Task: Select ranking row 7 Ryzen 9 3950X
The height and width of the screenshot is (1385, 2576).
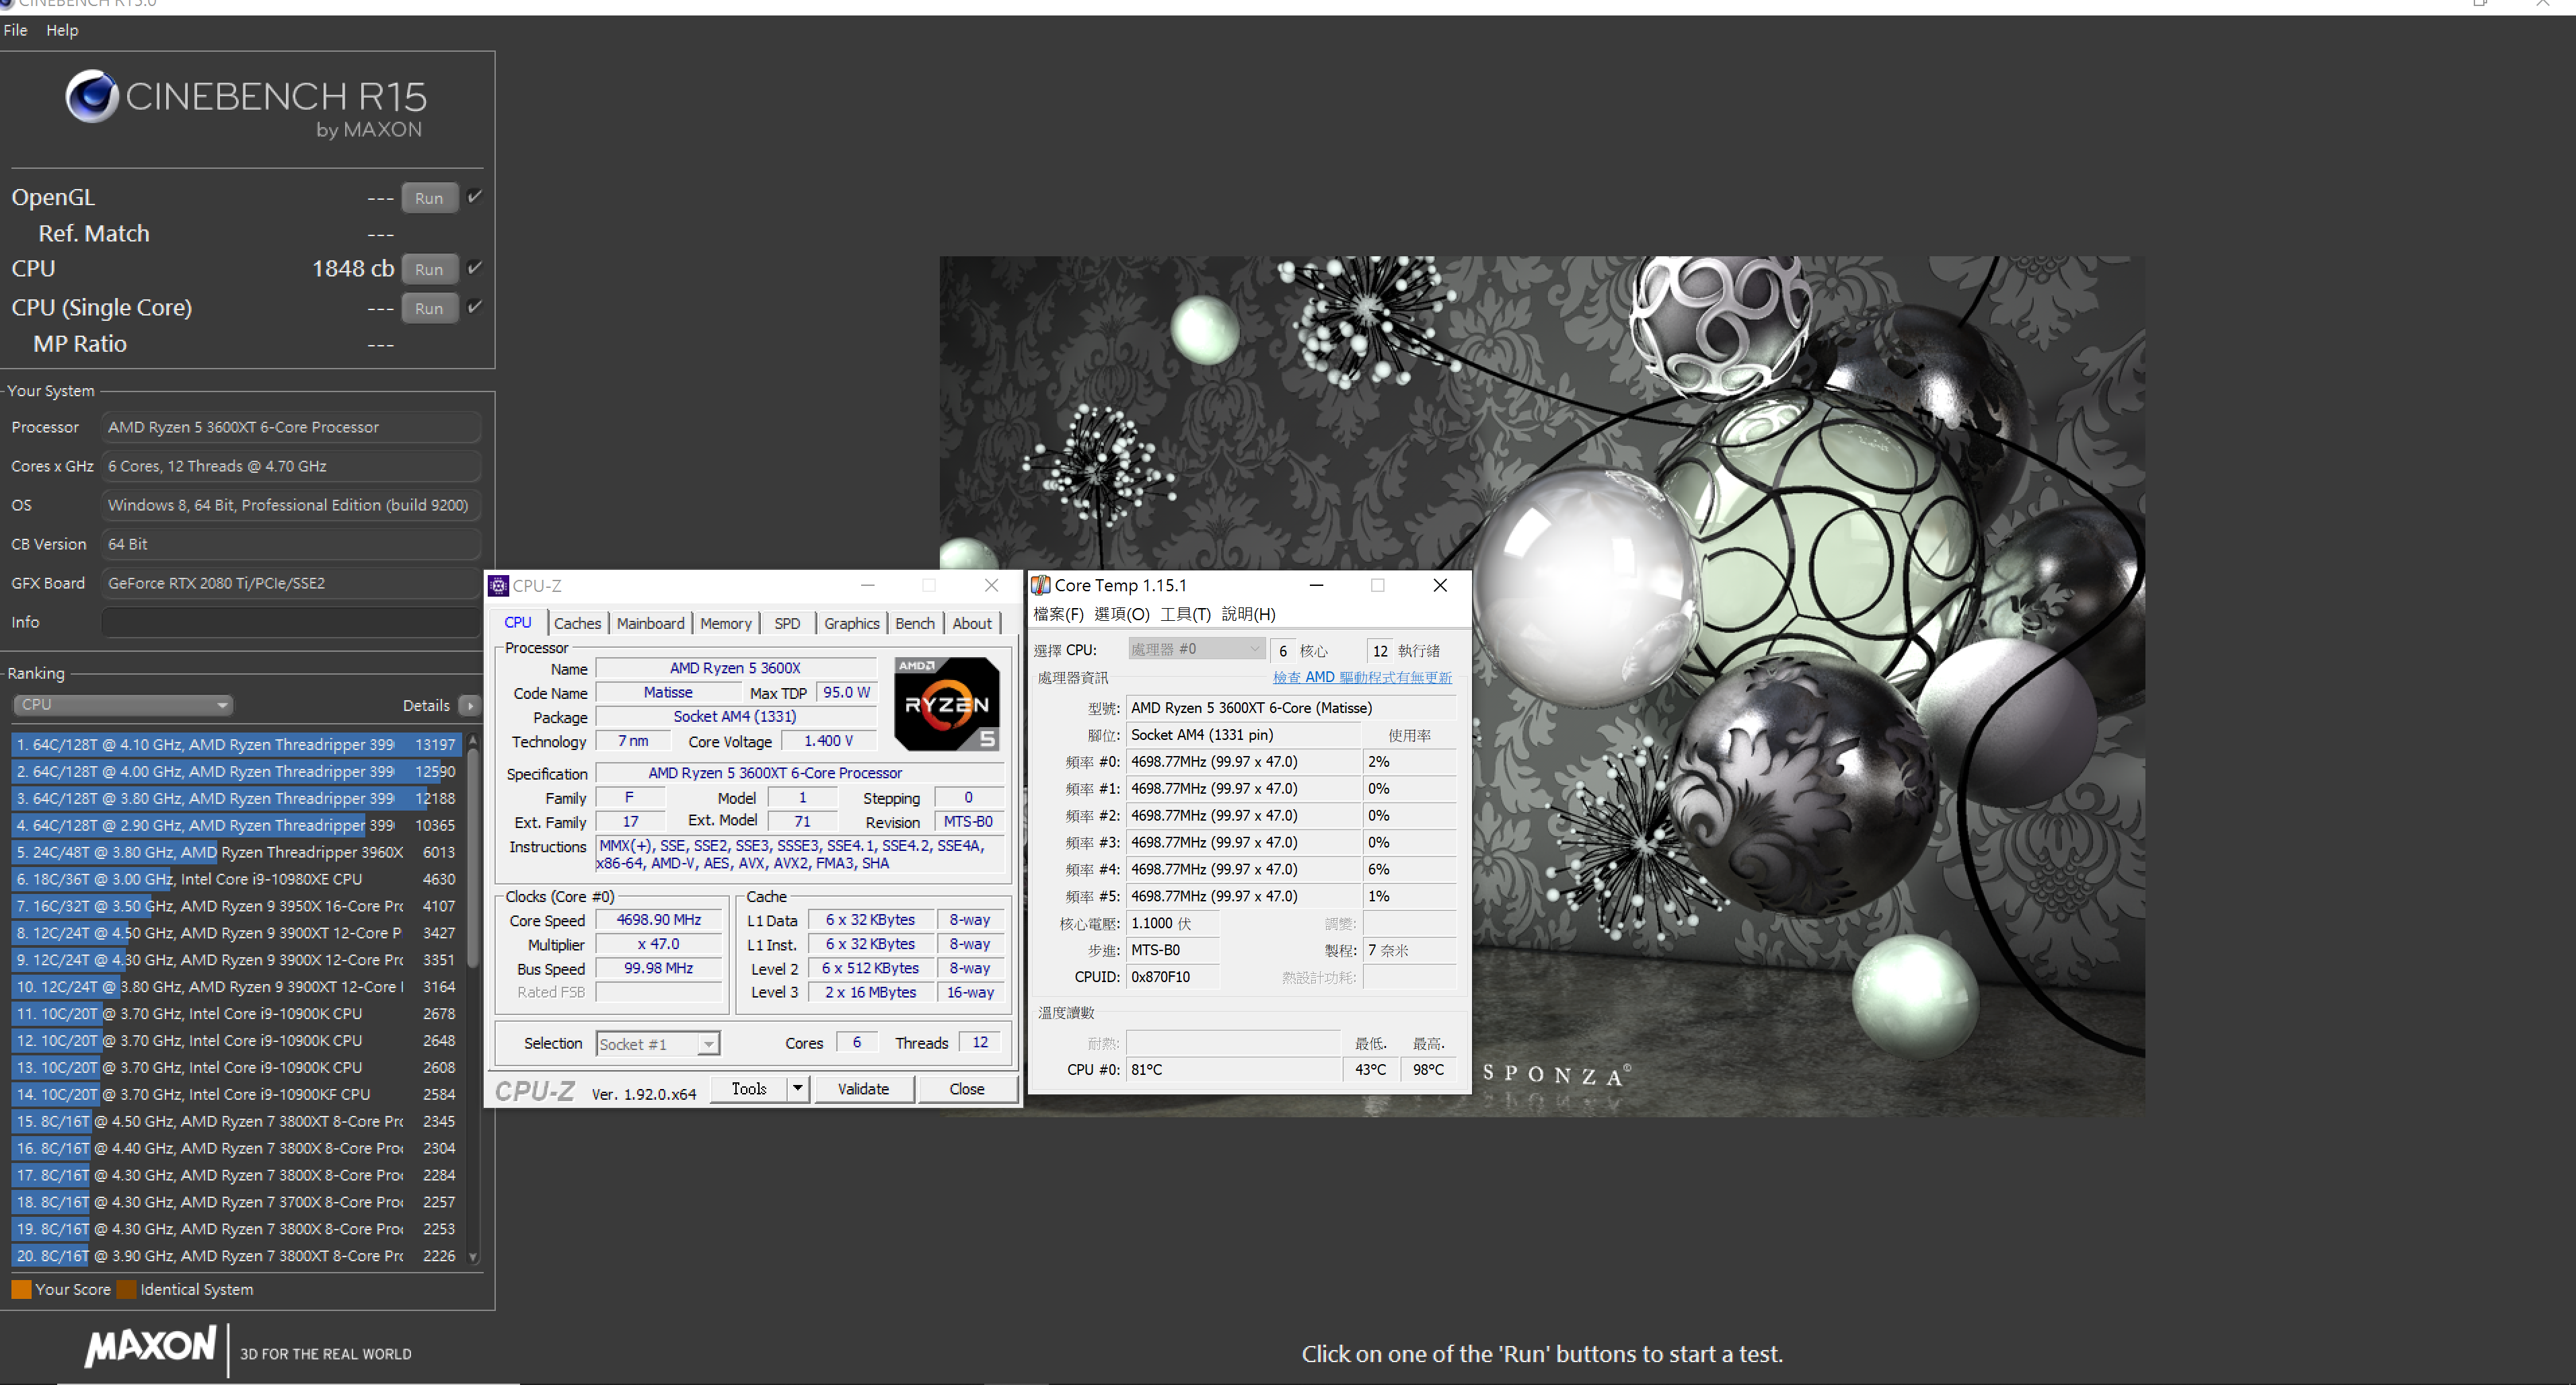Action: click(236, 906)
